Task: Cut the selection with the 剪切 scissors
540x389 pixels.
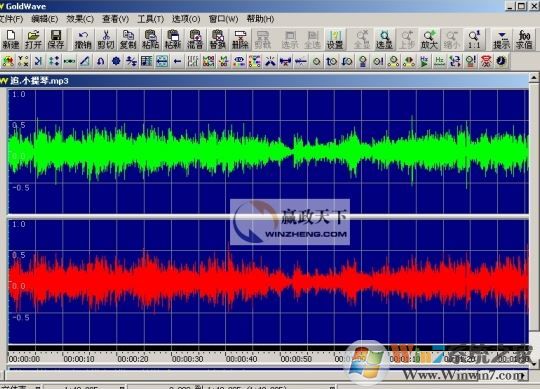Action: coord(106,40)
